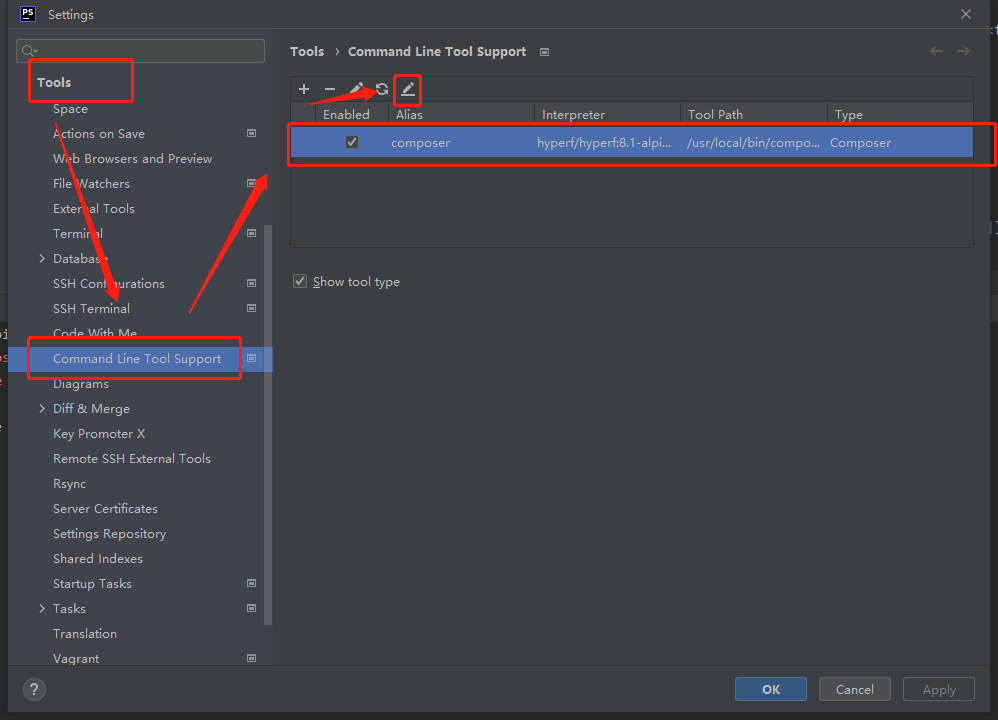Add a new command line tool
998x720 pixels.
(304, 89)
